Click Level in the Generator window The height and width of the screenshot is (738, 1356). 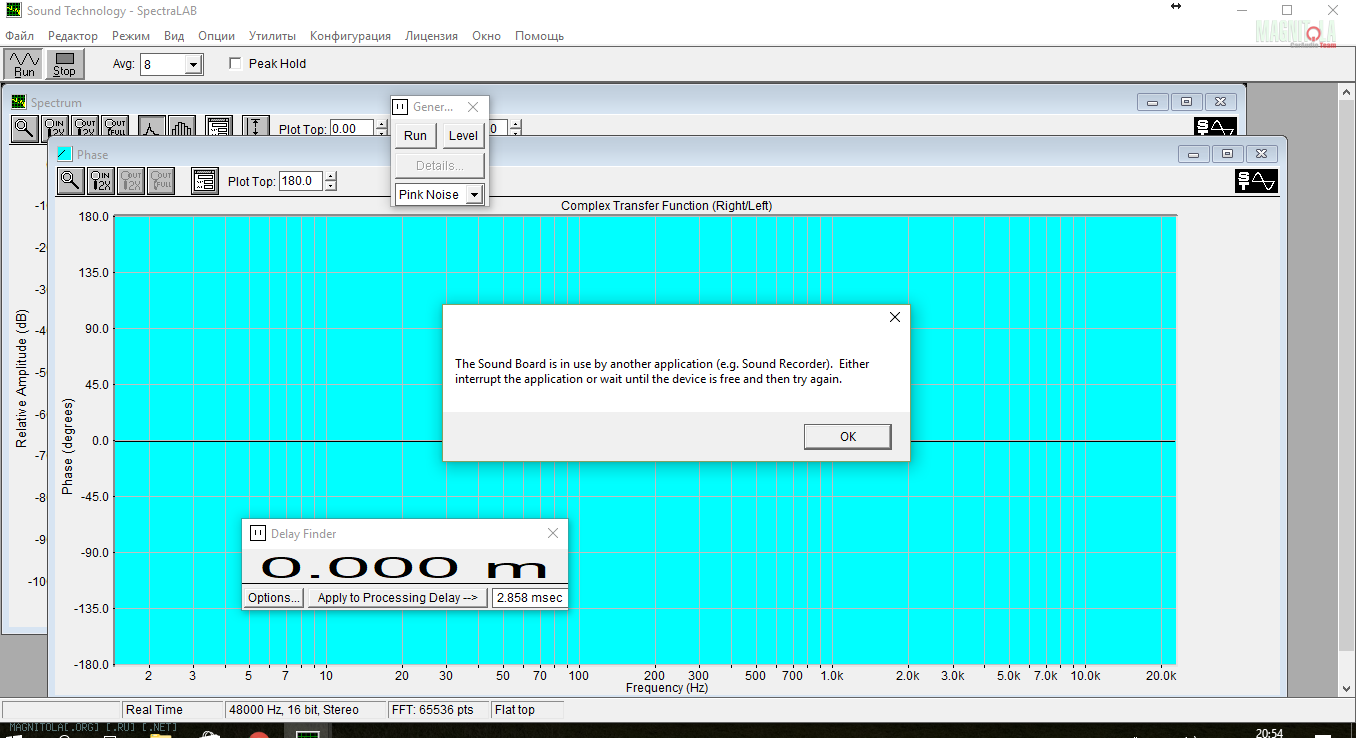click(463, 136)
